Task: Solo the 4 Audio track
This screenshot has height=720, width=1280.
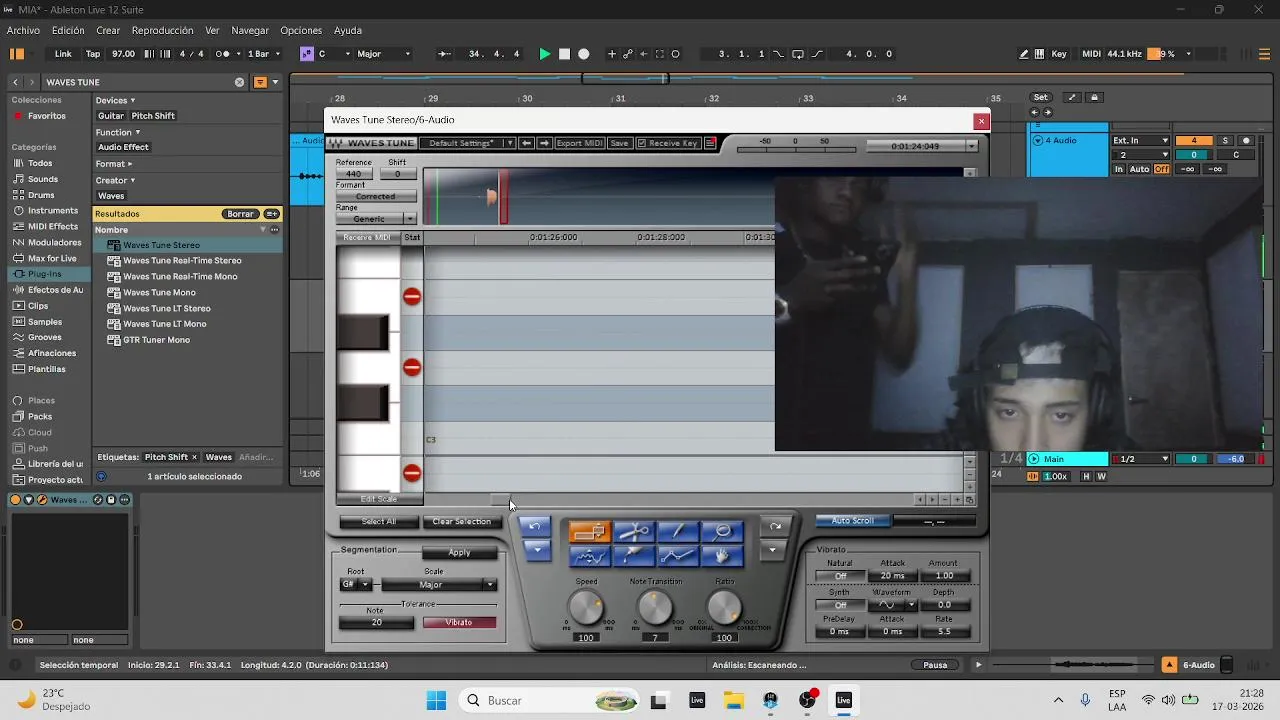Action: [1225, 141]
